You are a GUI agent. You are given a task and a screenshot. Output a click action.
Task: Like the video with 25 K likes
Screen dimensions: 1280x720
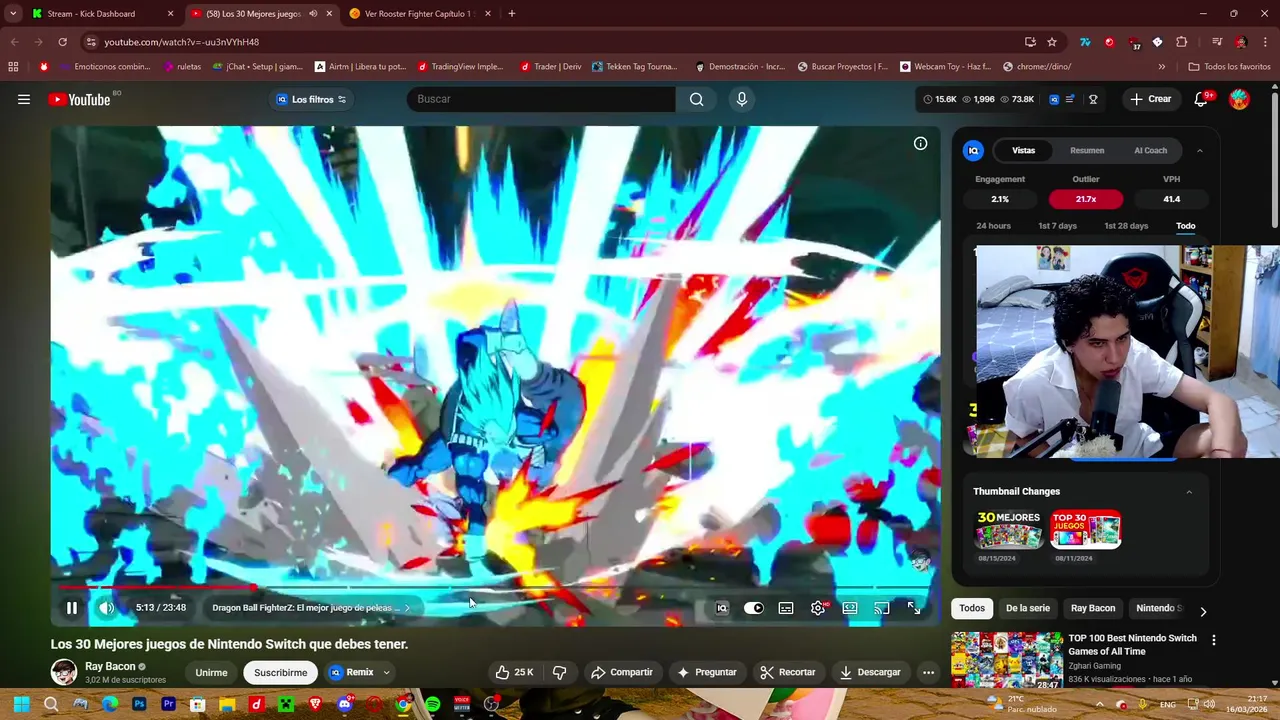514,672
